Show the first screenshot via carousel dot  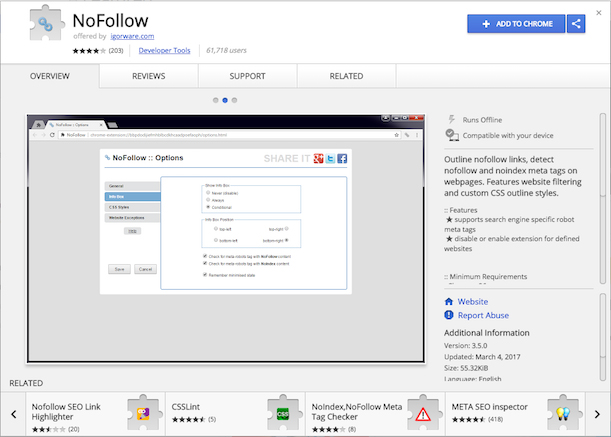[215, 100]
